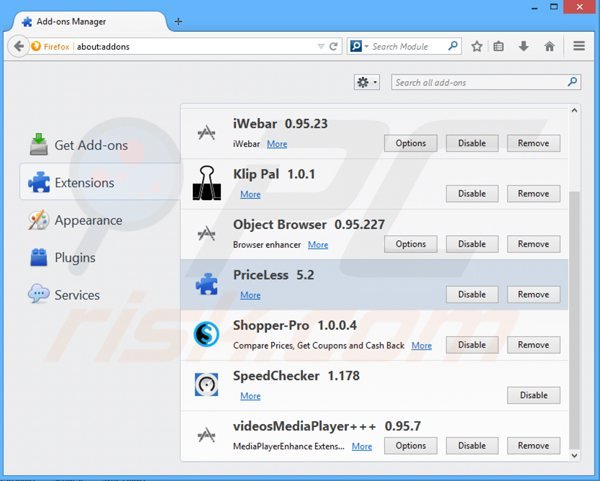Image resolution: width=600 pixels, height=481 pixels.
Task: Click the extensions list scrollbar thumb
Action: click(574, 320)
